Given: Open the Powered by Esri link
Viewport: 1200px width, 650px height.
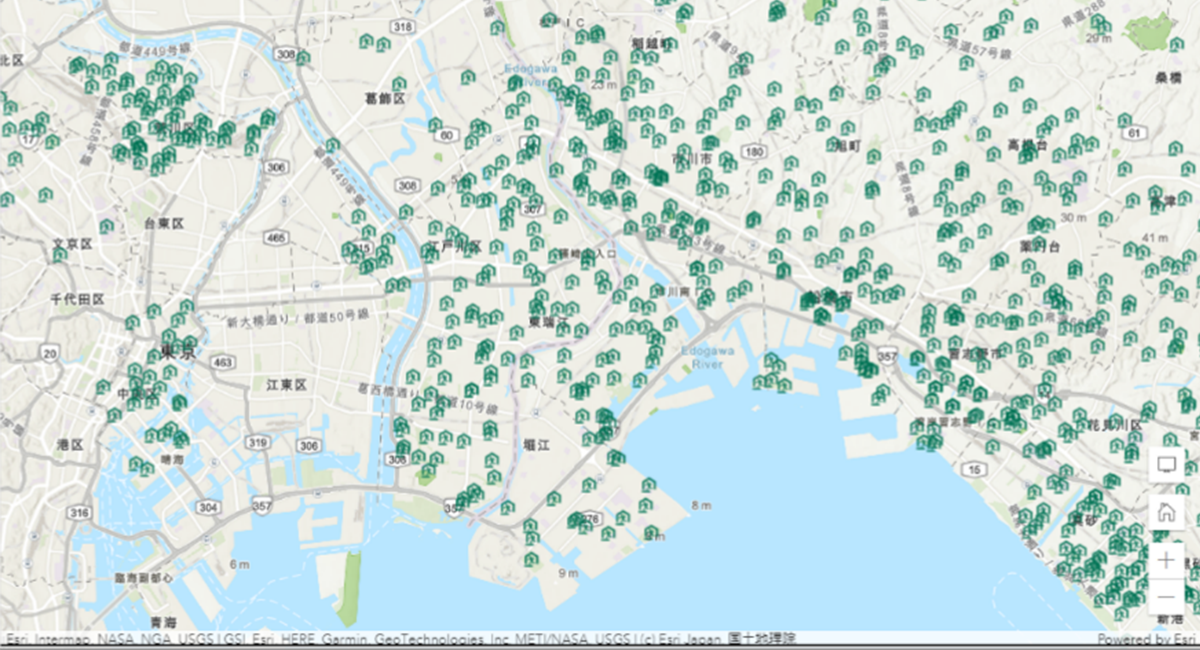Looking at the screenshot, I should (1146, 639).
